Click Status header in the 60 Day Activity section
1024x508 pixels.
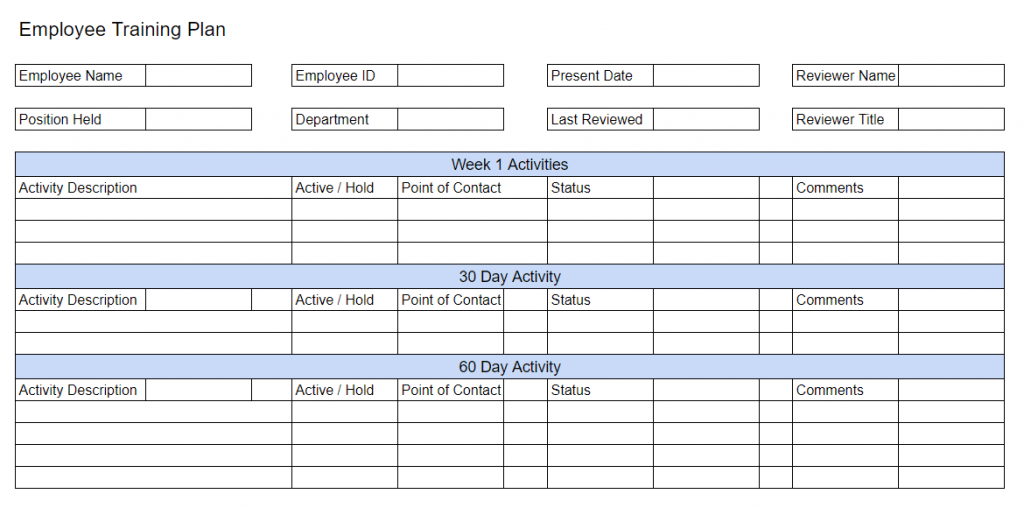tap(571, 390)
